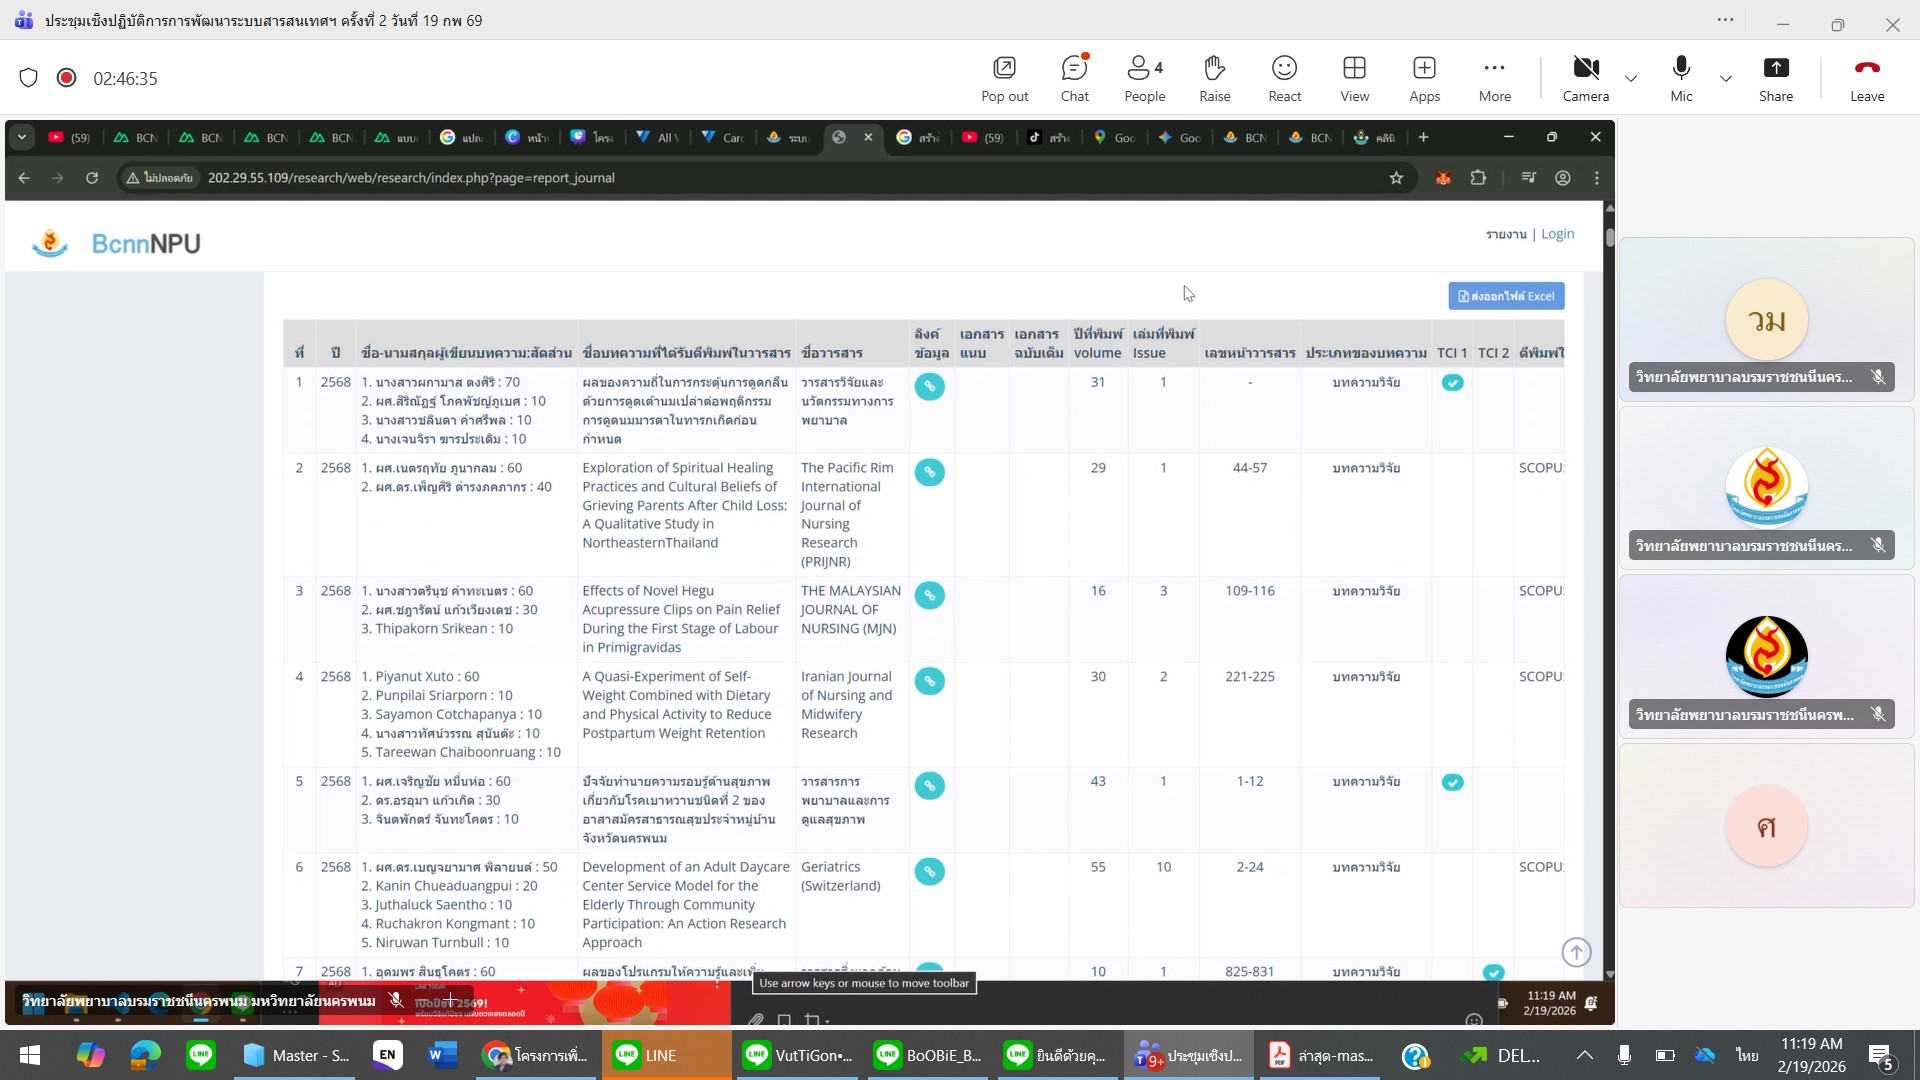
Task: Show the People participants list
Action: pos(1144,78)
